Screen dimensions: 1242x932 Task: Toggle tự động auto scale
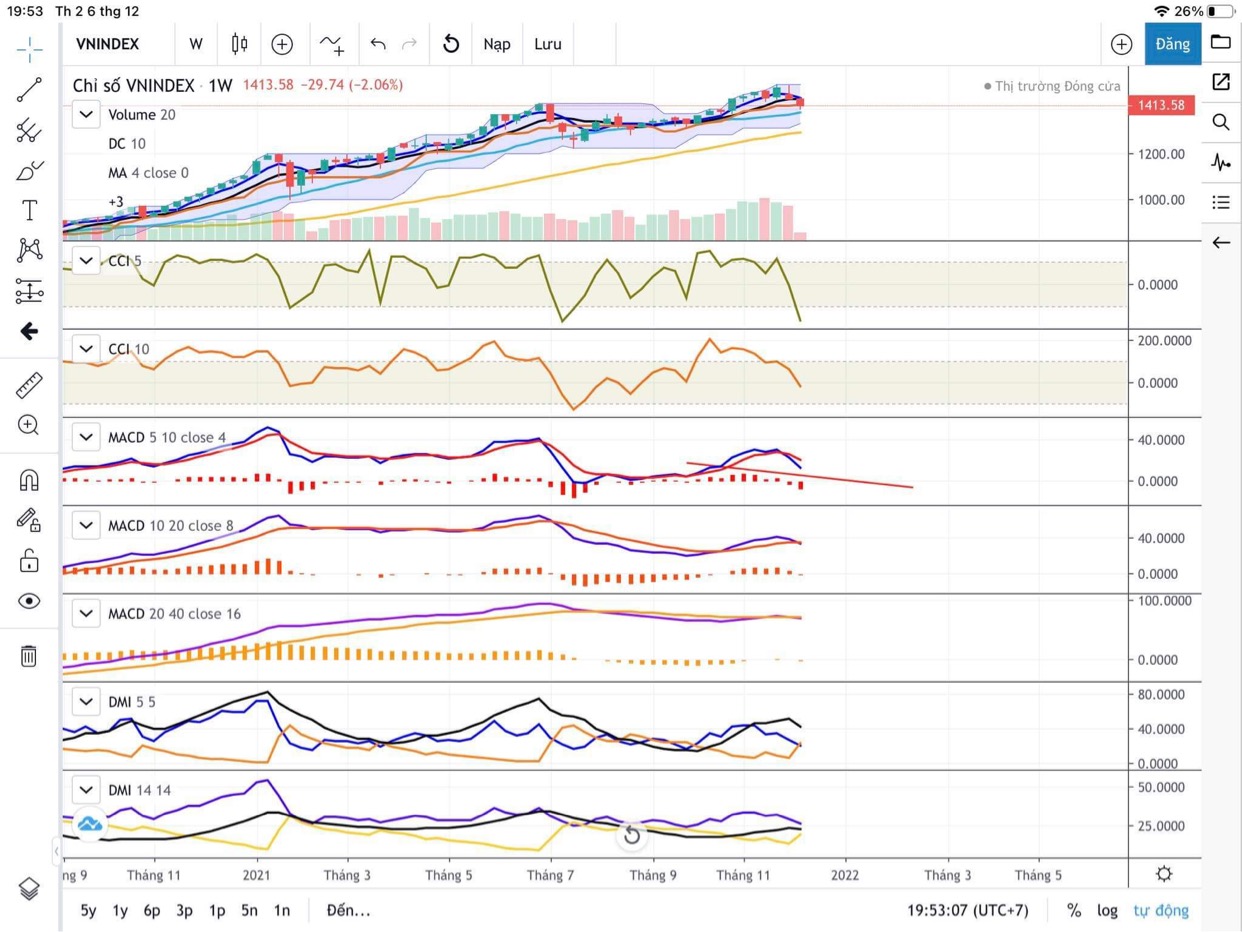pyautogui.click(x=1161, y=910)
